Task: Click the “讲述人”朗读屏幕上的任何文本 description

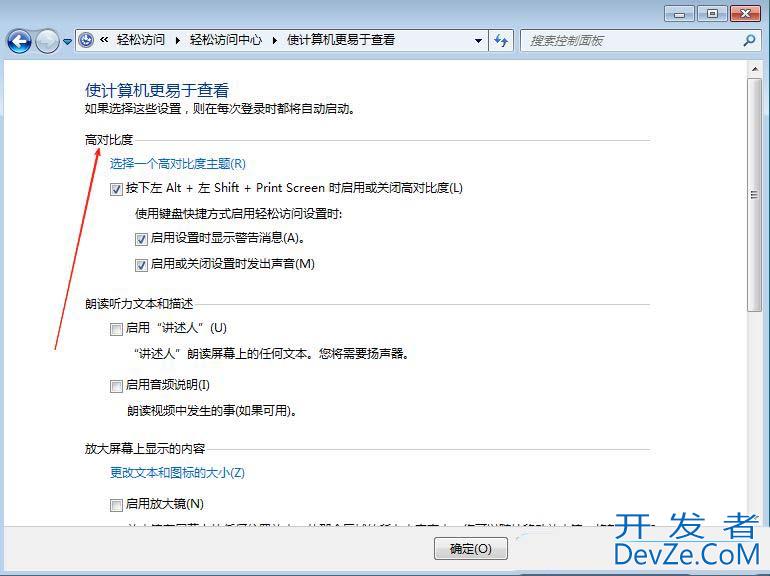Action: coord(272,354)
